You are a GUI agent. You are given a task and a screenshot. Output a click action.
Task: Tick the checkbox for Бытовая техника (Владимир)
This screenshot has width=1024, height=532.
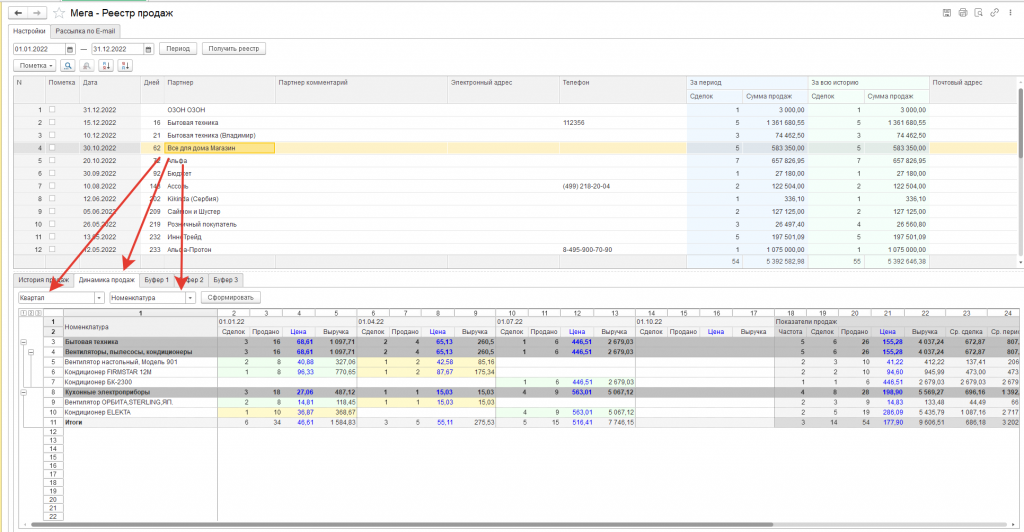coord(52,135)
